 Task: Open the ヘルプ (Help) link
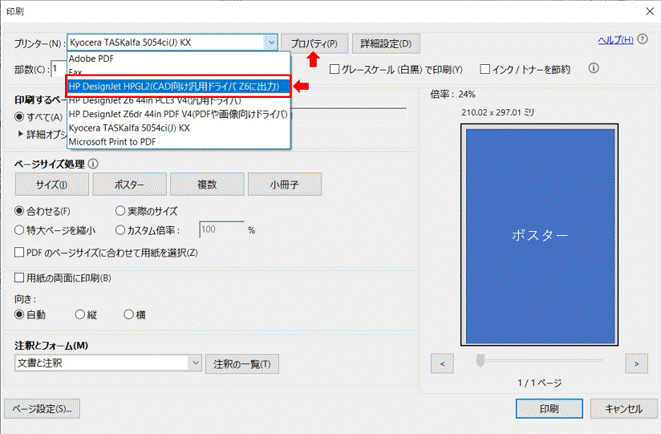[615, 40]
